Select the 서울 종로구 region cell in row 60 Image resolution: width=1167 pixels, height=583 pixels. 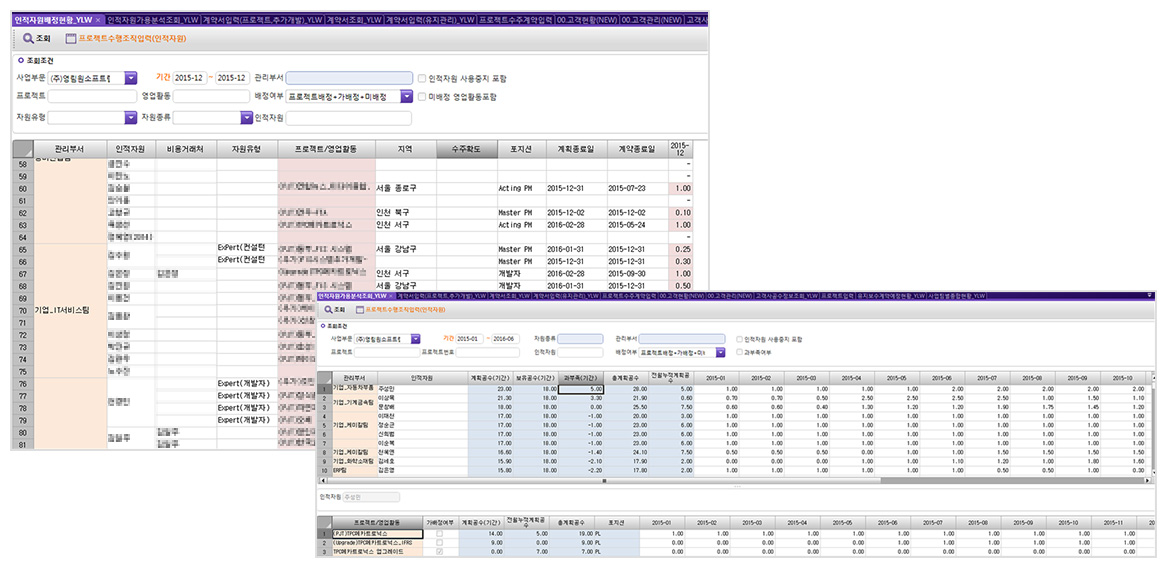[x=406, y=188]
